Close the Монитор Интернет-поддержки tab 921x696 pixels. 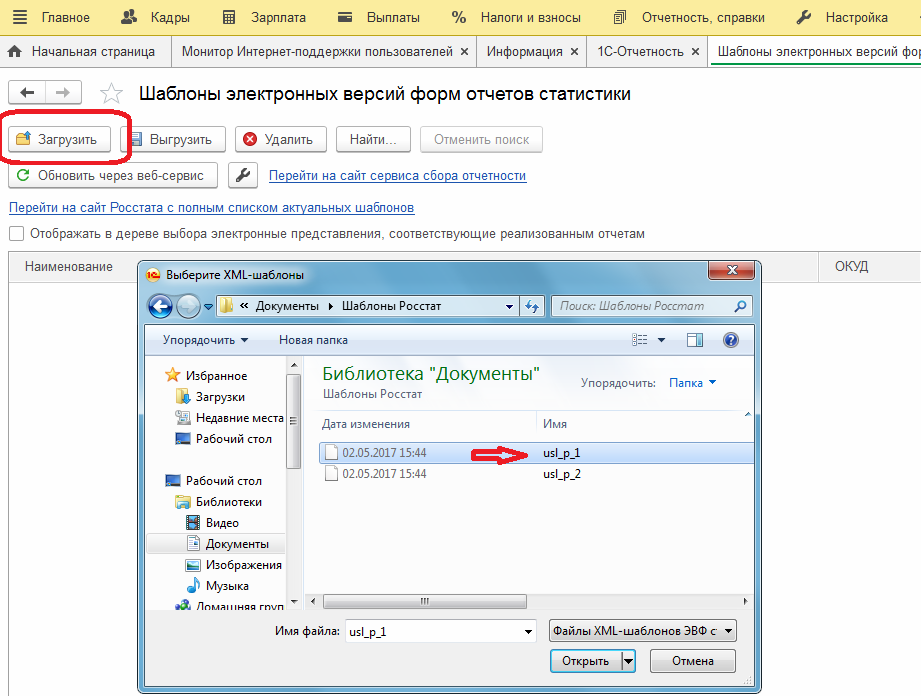point(464,52)
